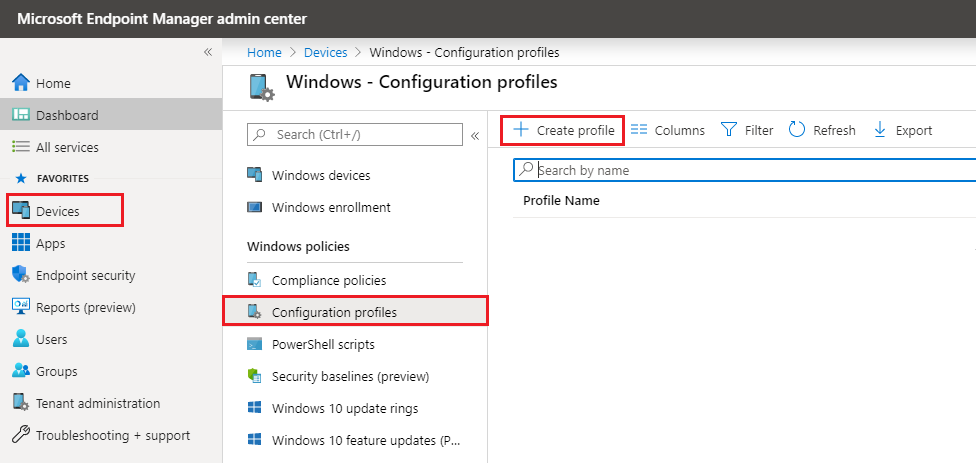Open Endpoint security shield icon
This screenshot has height=466, width=976.
click(21, 275)
